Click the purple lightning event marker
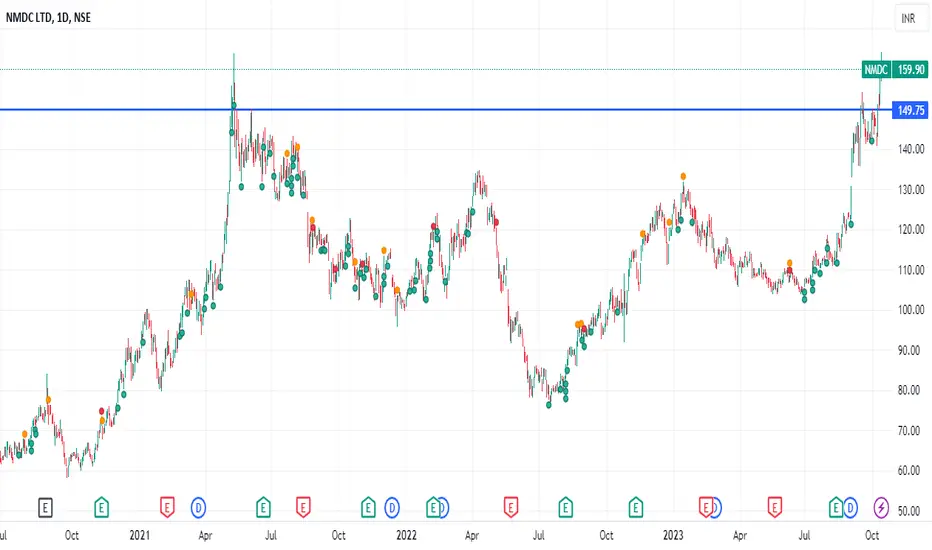 click(x=881, y=508)
